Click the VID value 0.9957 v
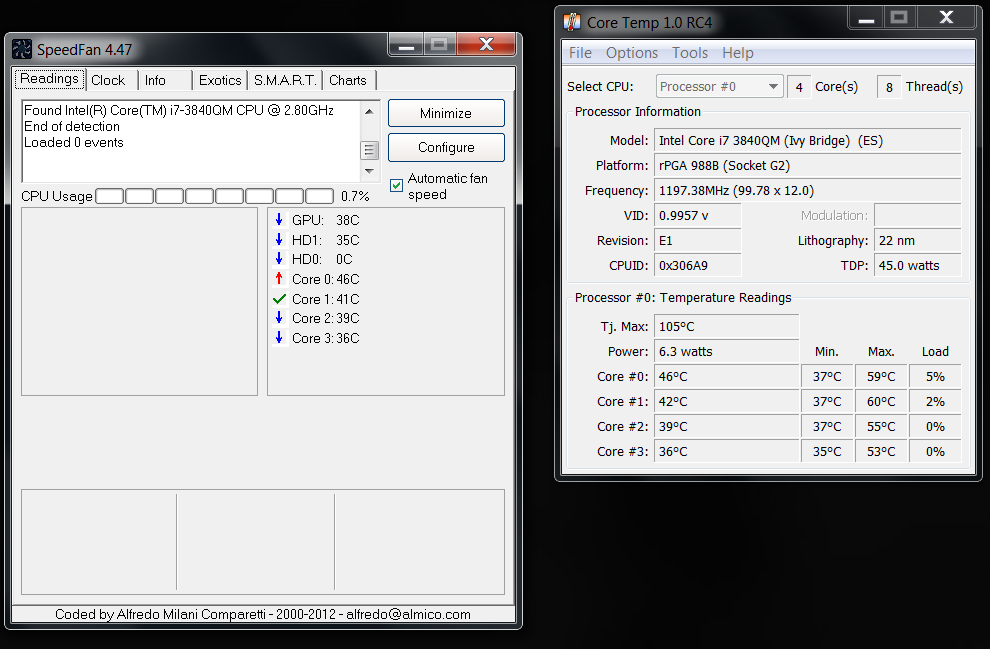Viewport: 990px width, 649px height. (698, 215)
